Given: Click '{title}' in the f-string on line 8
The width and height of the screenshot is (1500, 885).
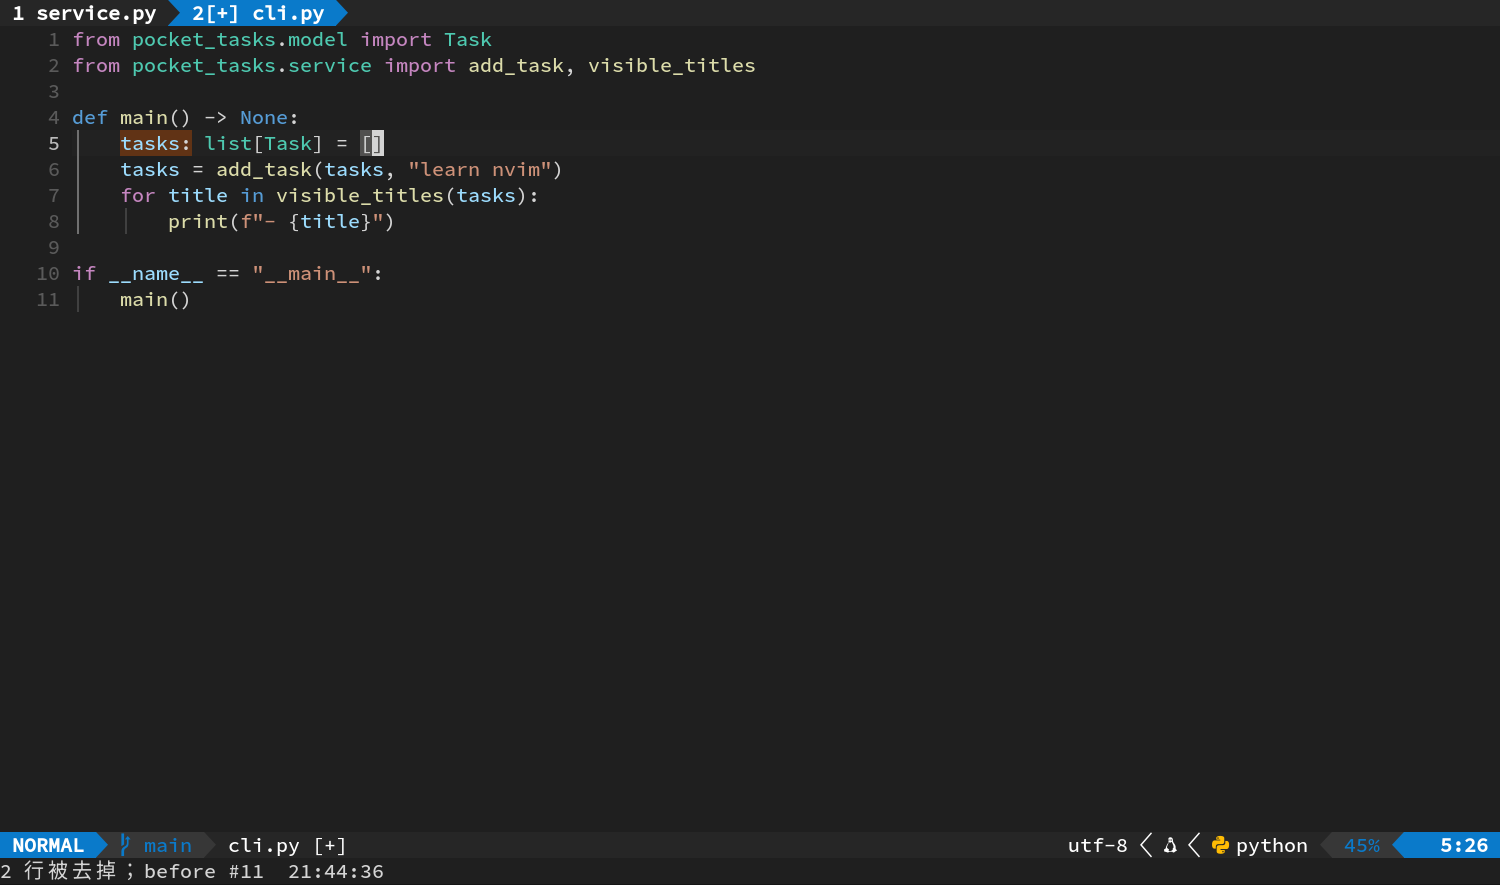Looking at the screenshot, I should [330, 221].
